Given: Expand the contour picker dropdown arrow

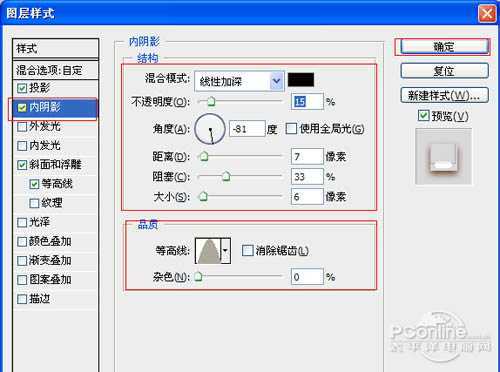Looking at the screenshot, I should [x=226, y=251].
